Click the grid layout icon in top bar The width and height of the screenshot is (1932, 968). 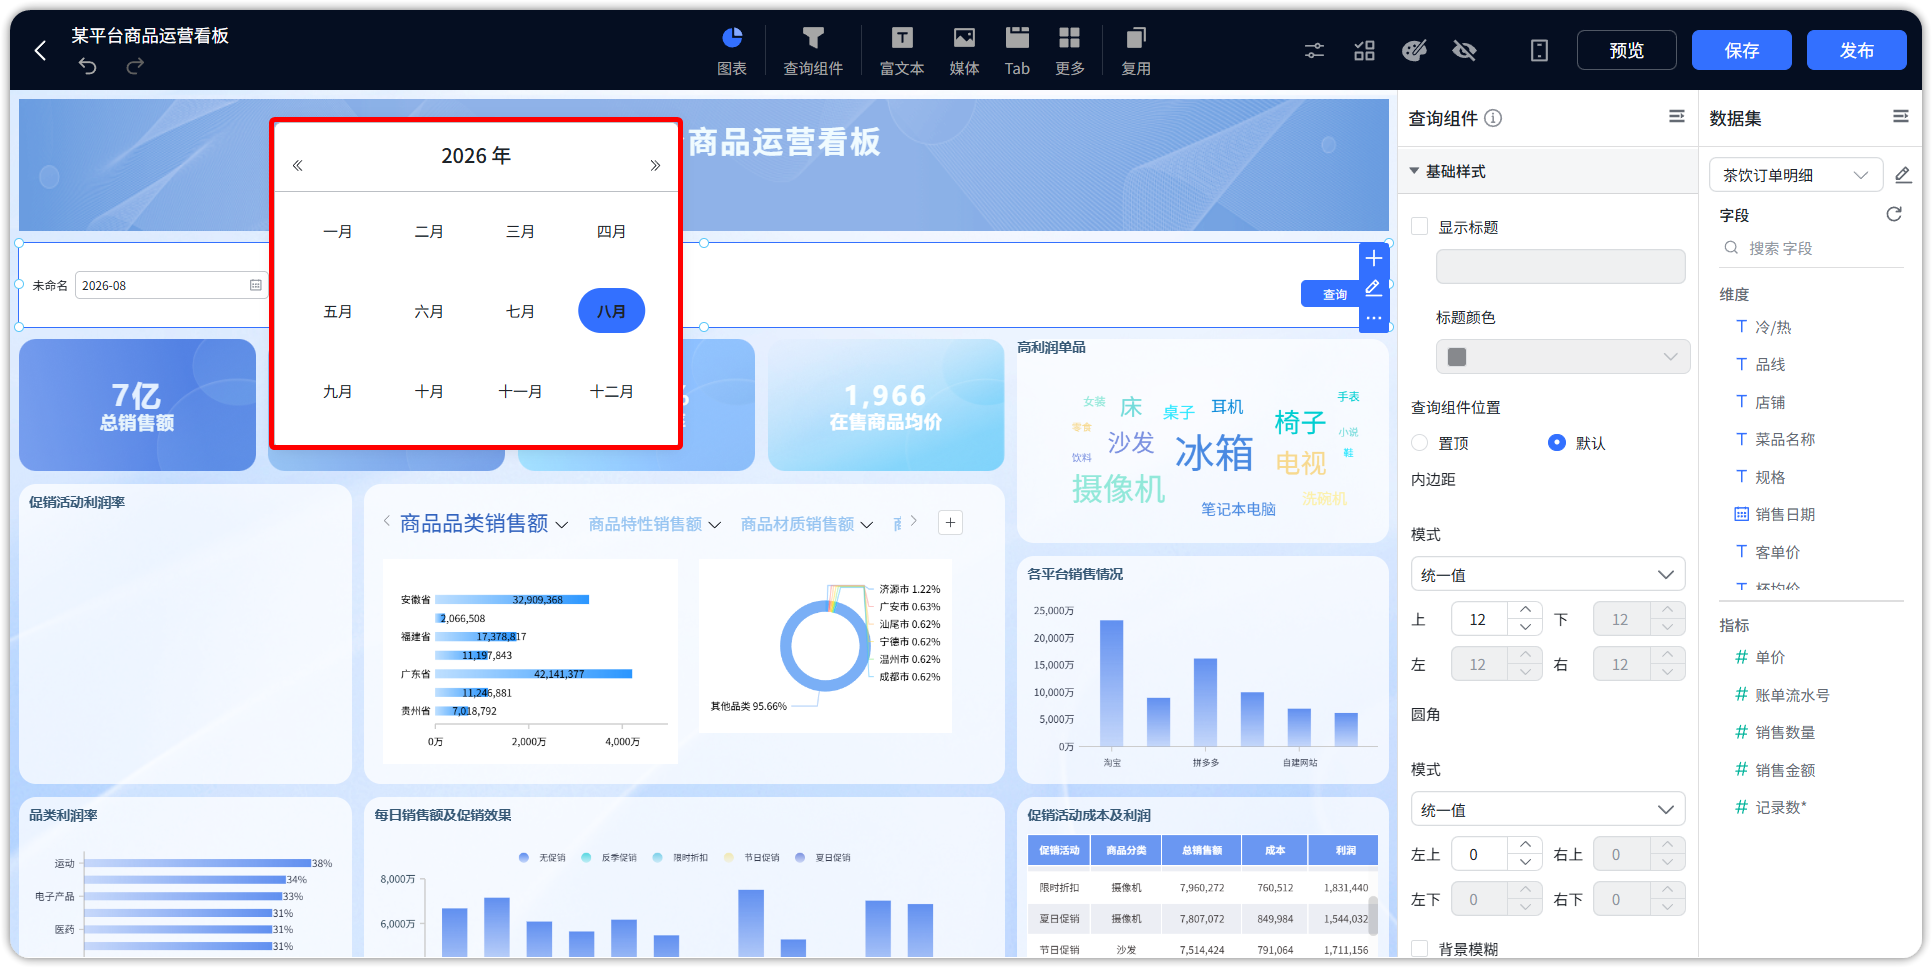pyautogui.click(x=1365, y=50)
